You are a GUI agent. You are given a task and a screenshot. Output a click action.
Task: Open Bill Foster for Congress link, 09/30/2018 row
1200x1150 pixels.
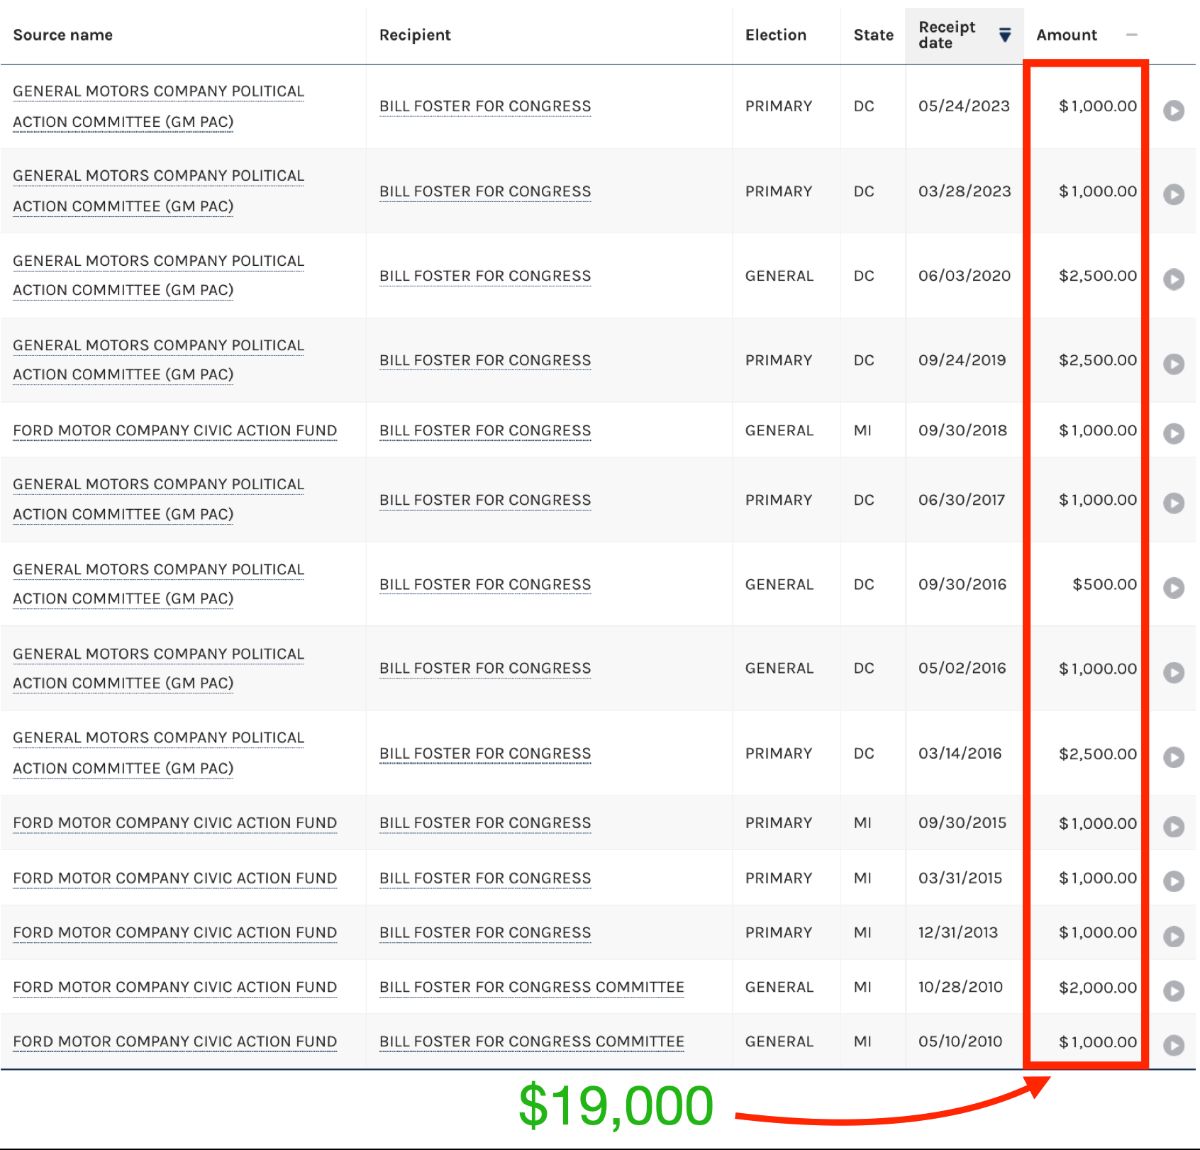(x=485, y=431)
